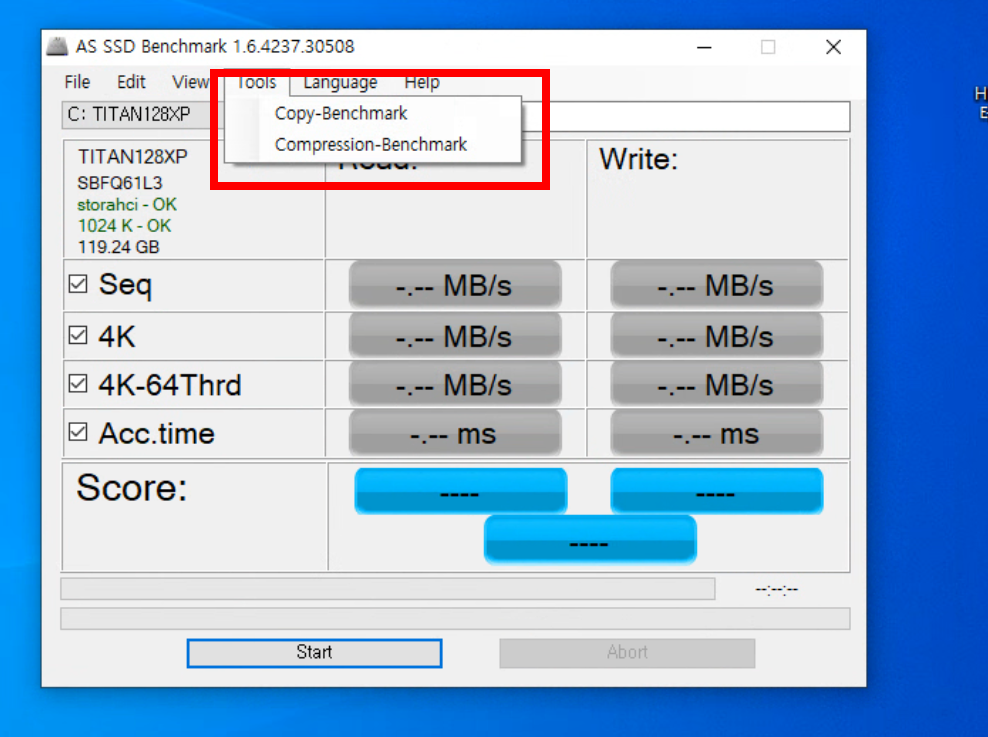Click the 4K-64Thrd read result field
This screenshot has height=737, width=988.
[455, 384]
